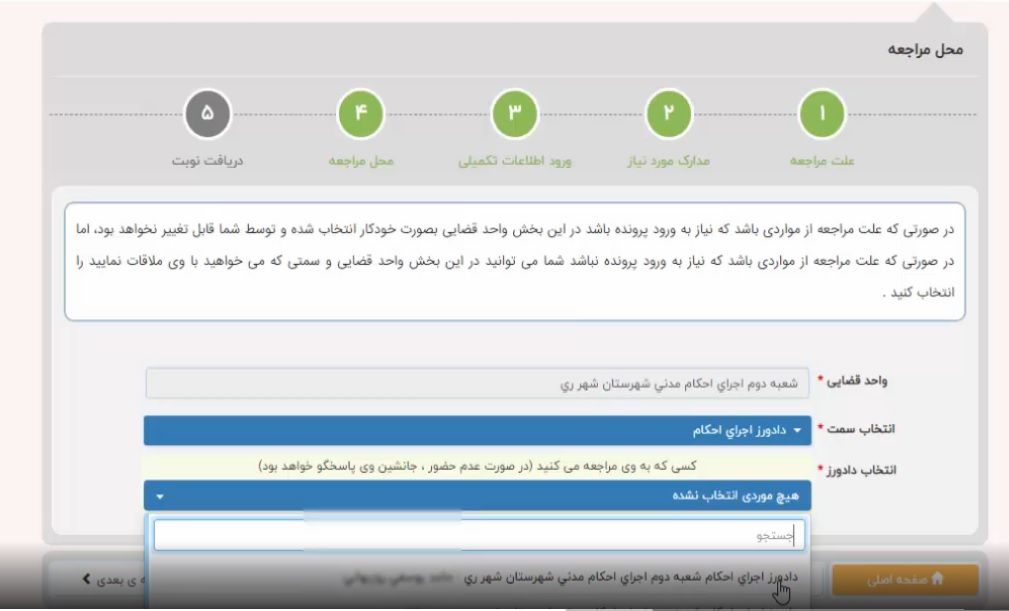Click the gray step 5 circle
This screenshot has width=1009, height=611.
point(207,114)
